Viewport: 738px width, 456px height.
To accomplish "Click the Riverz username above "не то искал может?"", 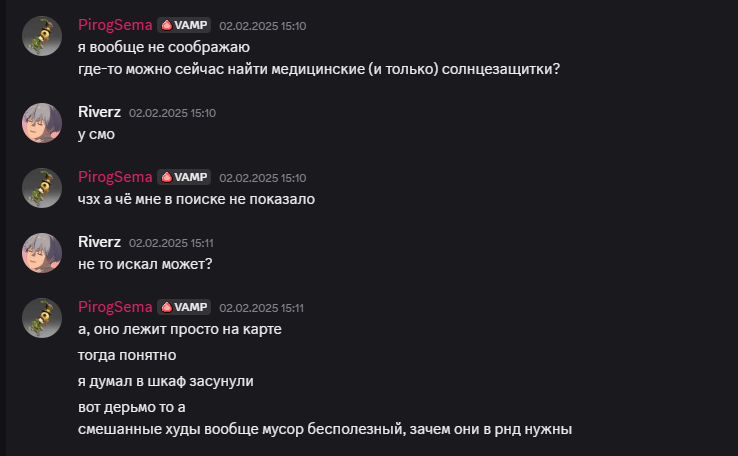I will 99,242.
